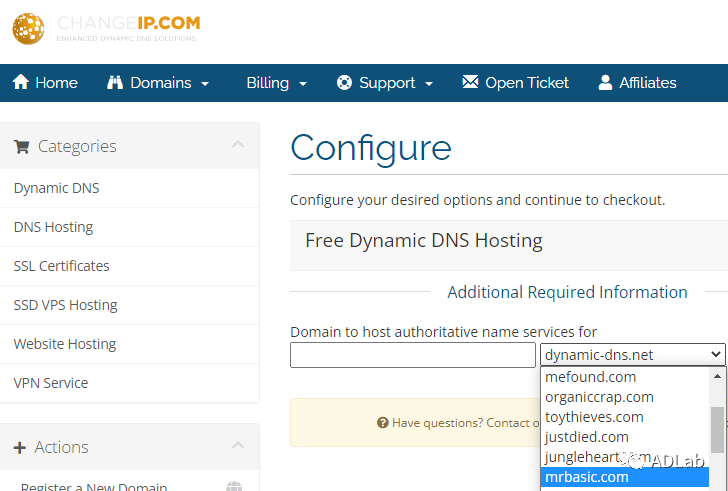Click the domain name text field
Image resolution: width=728 pixels, height=491 pixels.
(412, 355)
